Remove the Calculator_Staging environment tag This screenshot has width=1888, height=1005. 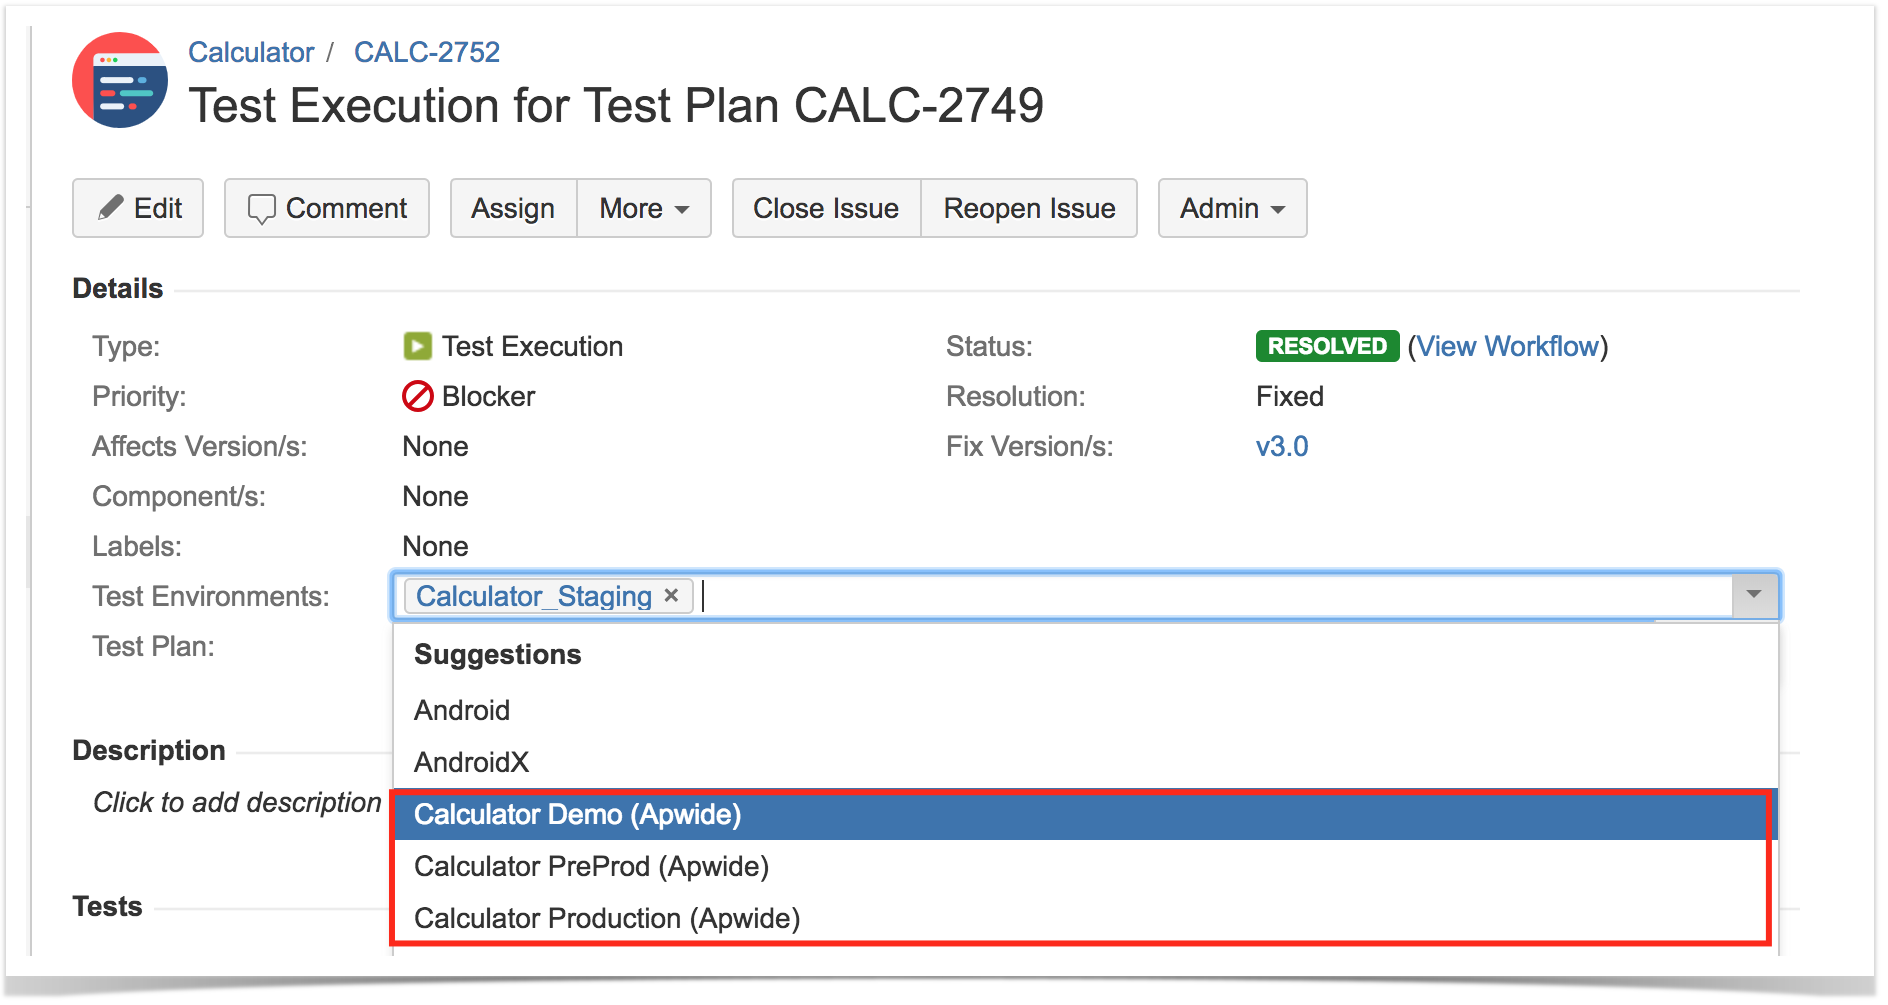(672, 596)
